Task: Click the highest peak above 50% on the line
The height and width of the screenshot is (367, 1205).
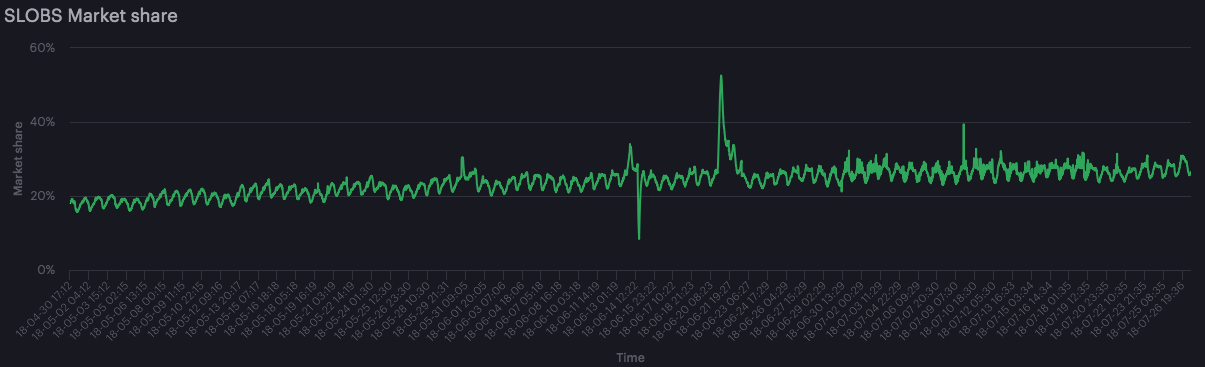Action: [x=721, y=76]
